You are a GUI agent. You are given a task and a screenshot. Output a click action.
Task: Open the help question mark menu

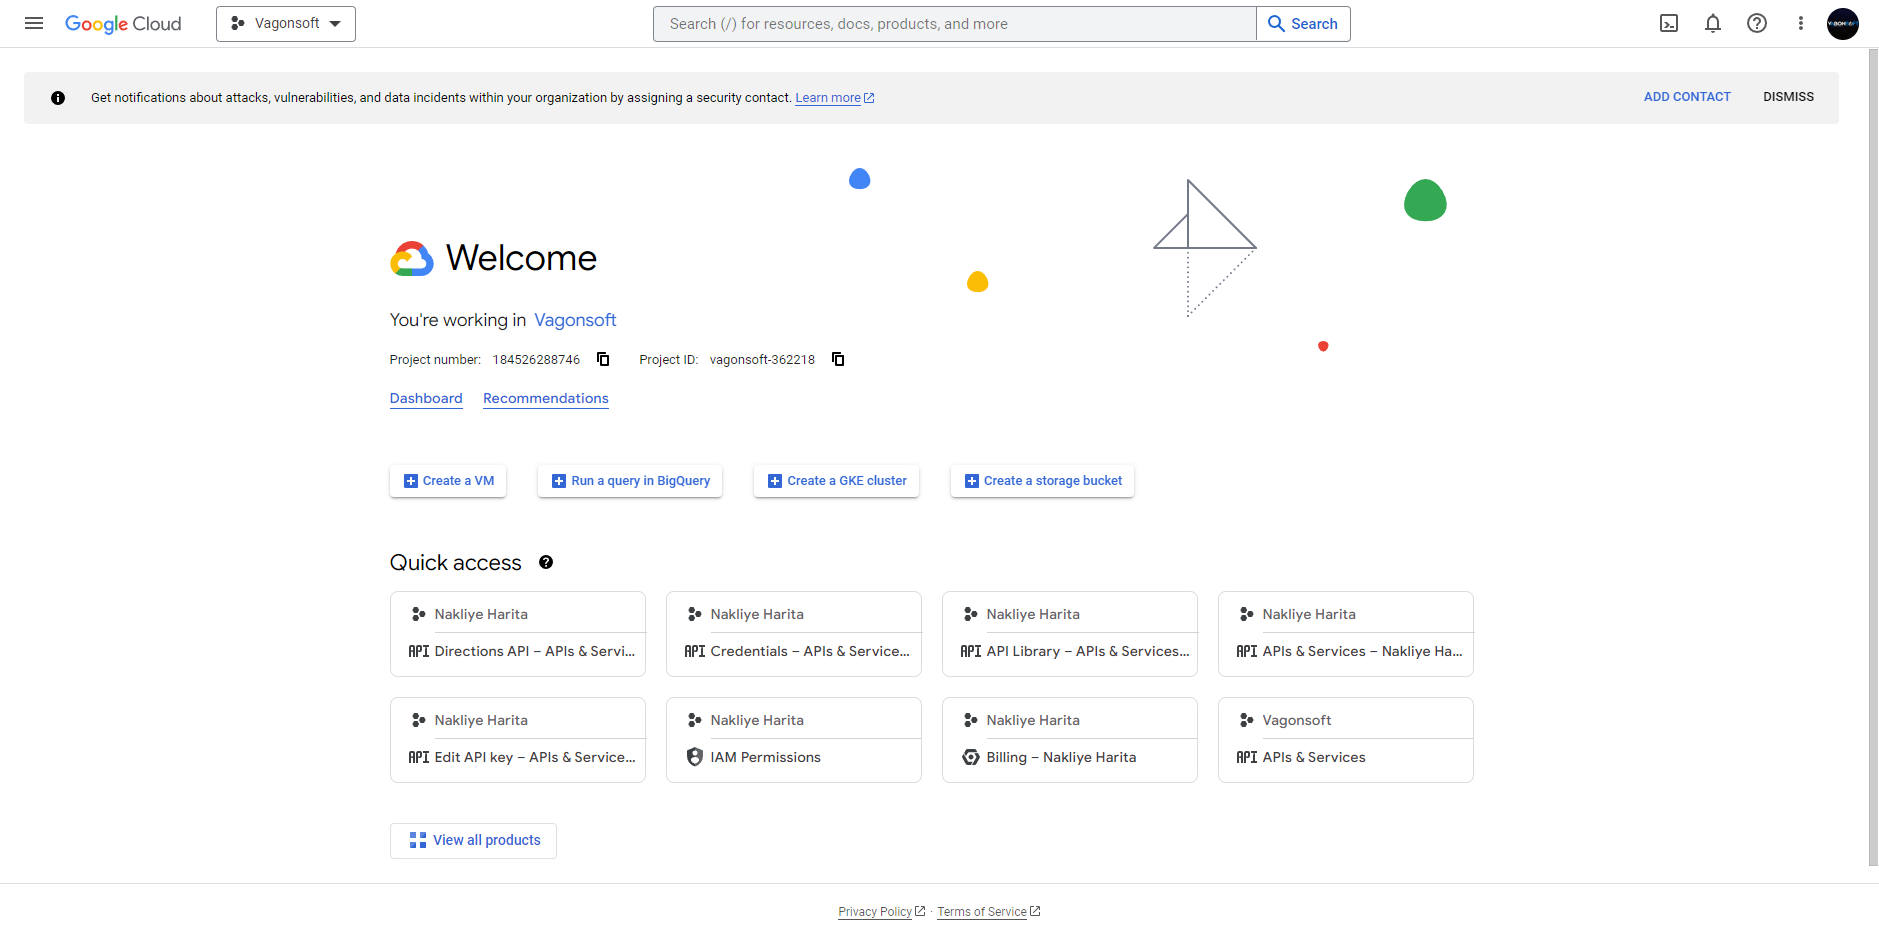pyautogui.click(x=1757, y=23)
